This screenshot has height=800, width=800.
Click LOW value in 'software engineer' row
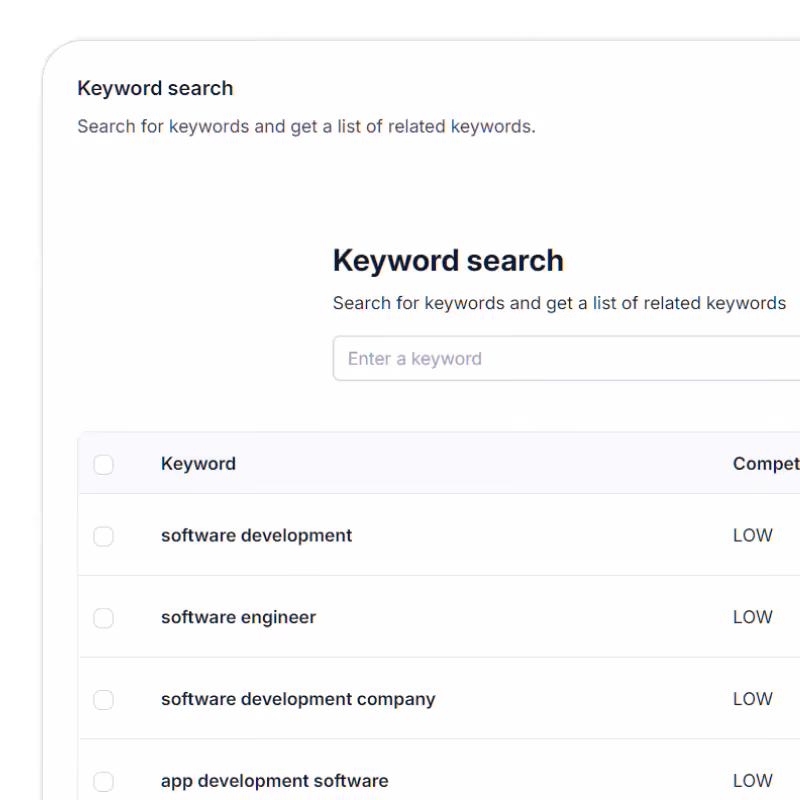point(753,617)
